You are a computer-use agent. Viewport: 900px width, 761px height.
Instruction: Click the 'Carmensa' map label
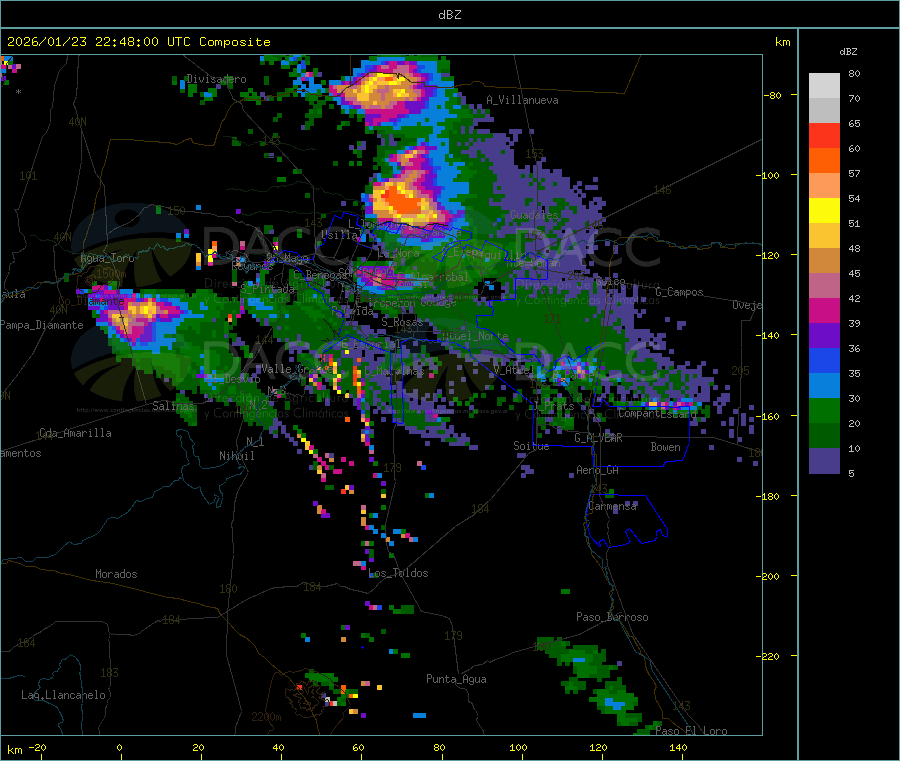[612, 507]
